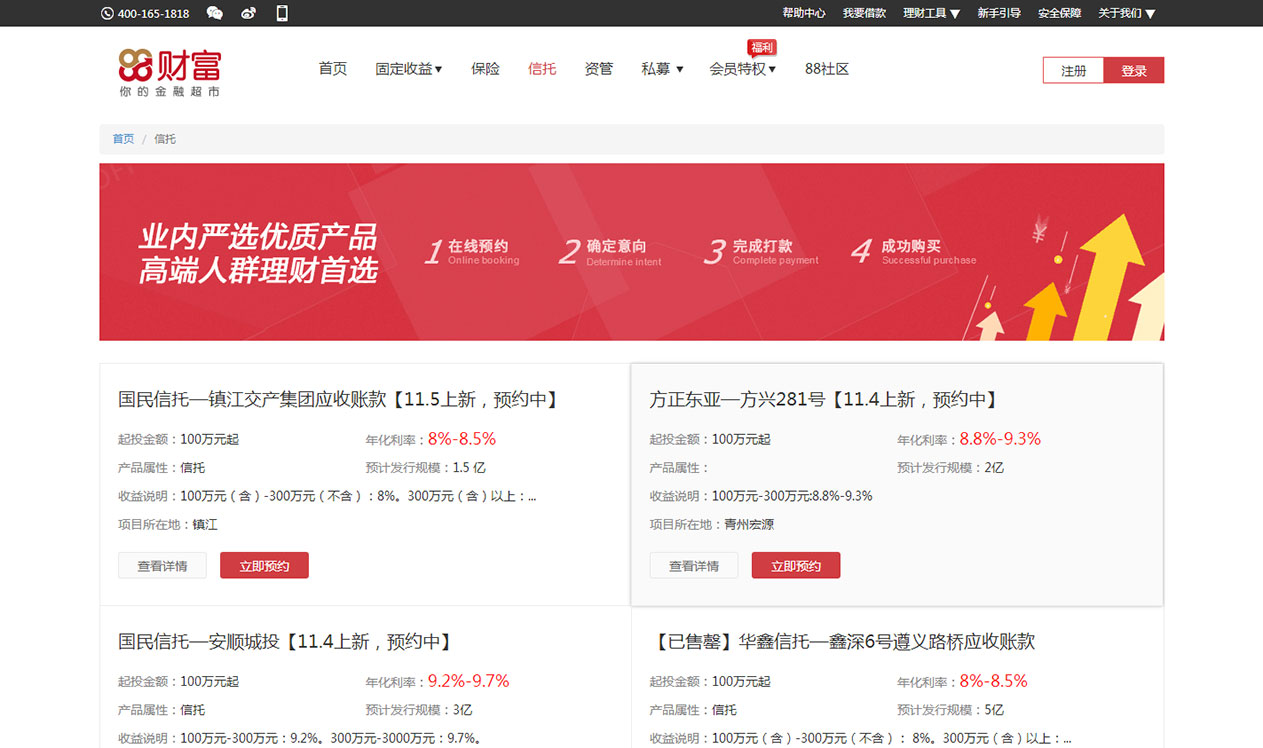This screenshot has width=1263, height=748.
Task: Click the 登录 button
Action: [x=1134, y=71]
